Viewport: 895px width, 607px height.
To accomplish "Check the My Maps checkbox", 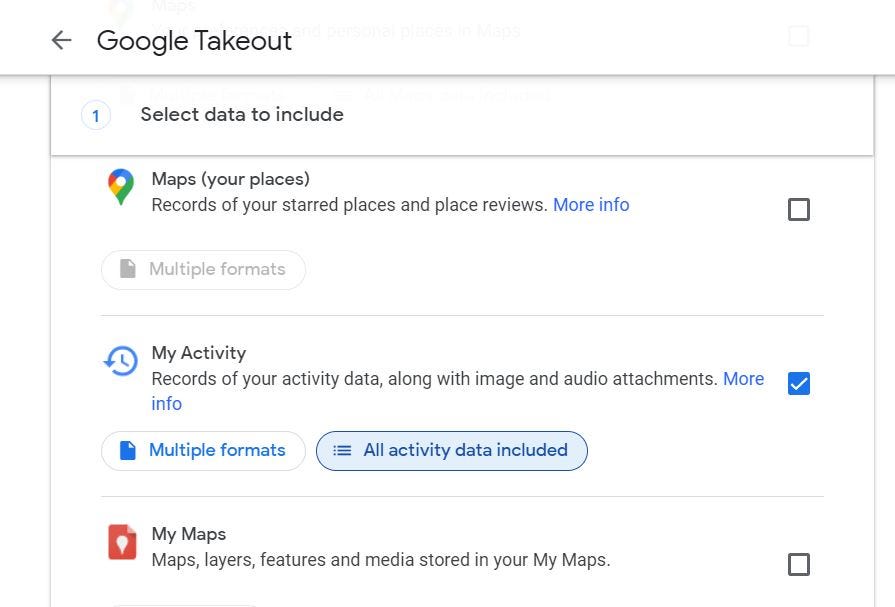I will (799, 564).
